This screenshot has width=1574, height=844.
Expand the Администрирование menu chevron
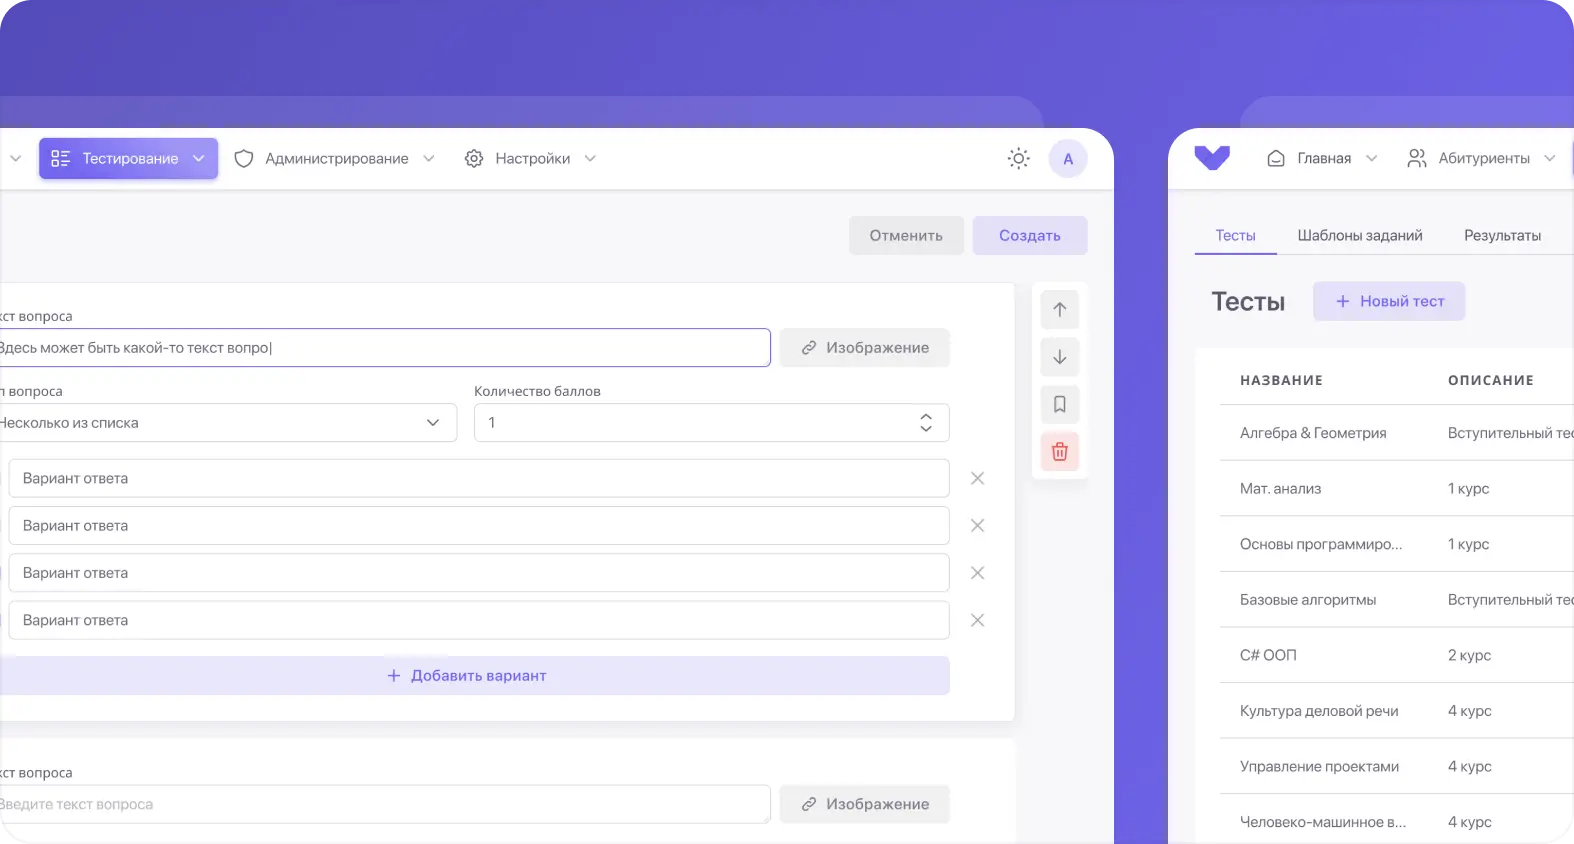pyautogui.click(x=429, y=158)
